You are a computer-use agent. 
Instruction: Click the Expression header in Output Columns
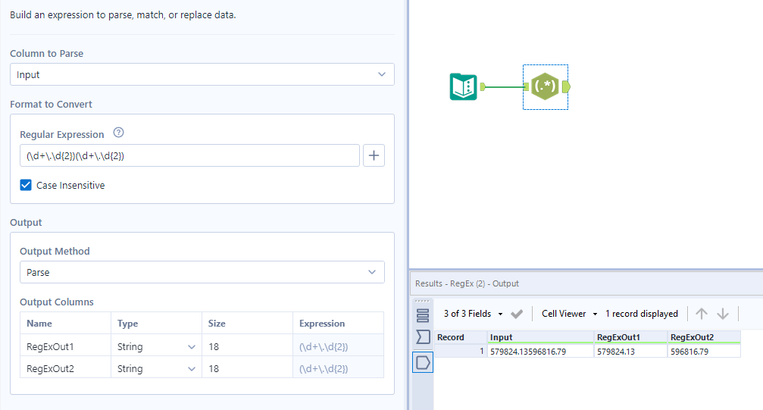[x=338, y=323]
